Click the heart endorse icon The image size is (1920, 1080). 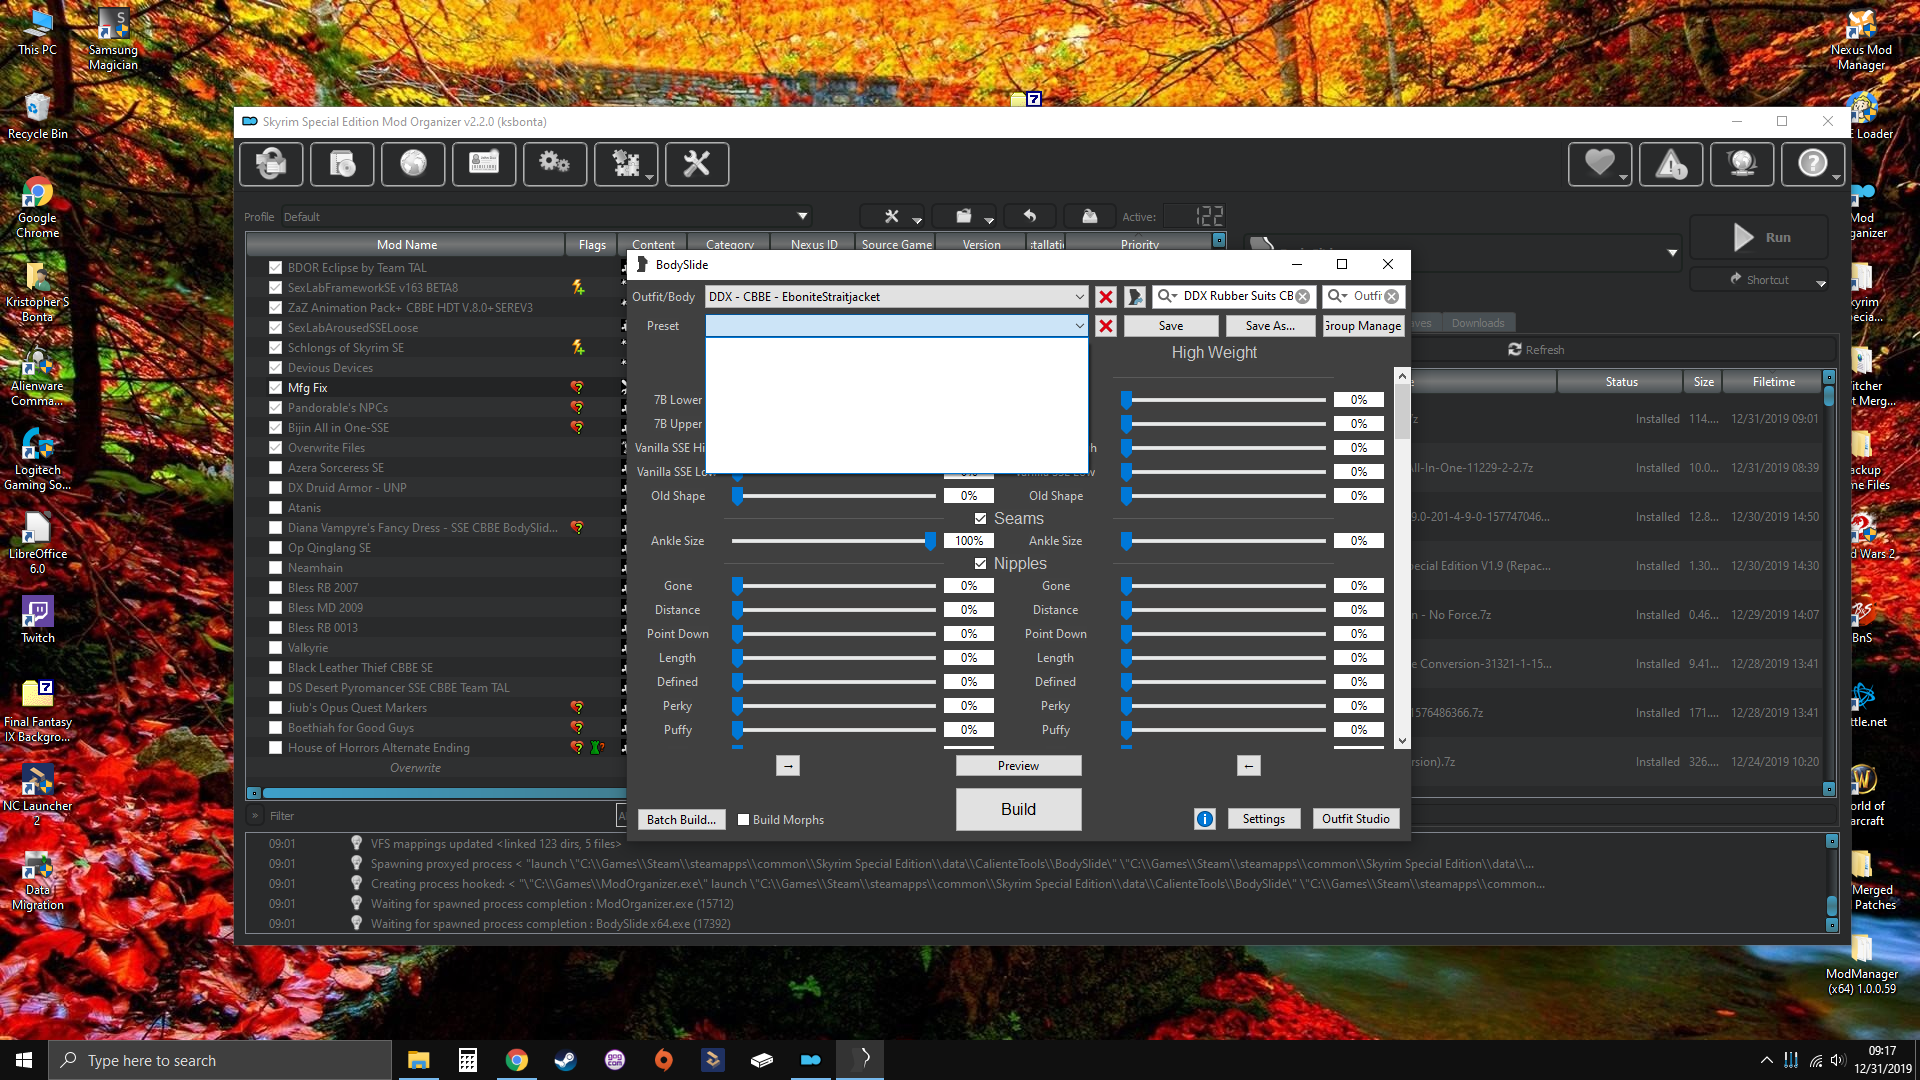coord(1599,164)
